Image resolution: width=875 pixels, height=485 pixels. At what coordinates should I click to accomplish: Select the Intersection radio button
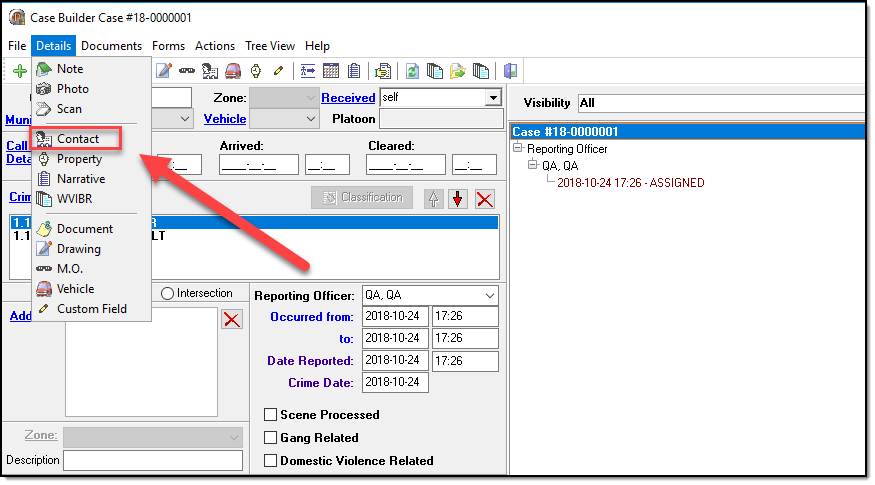point(167,294)
